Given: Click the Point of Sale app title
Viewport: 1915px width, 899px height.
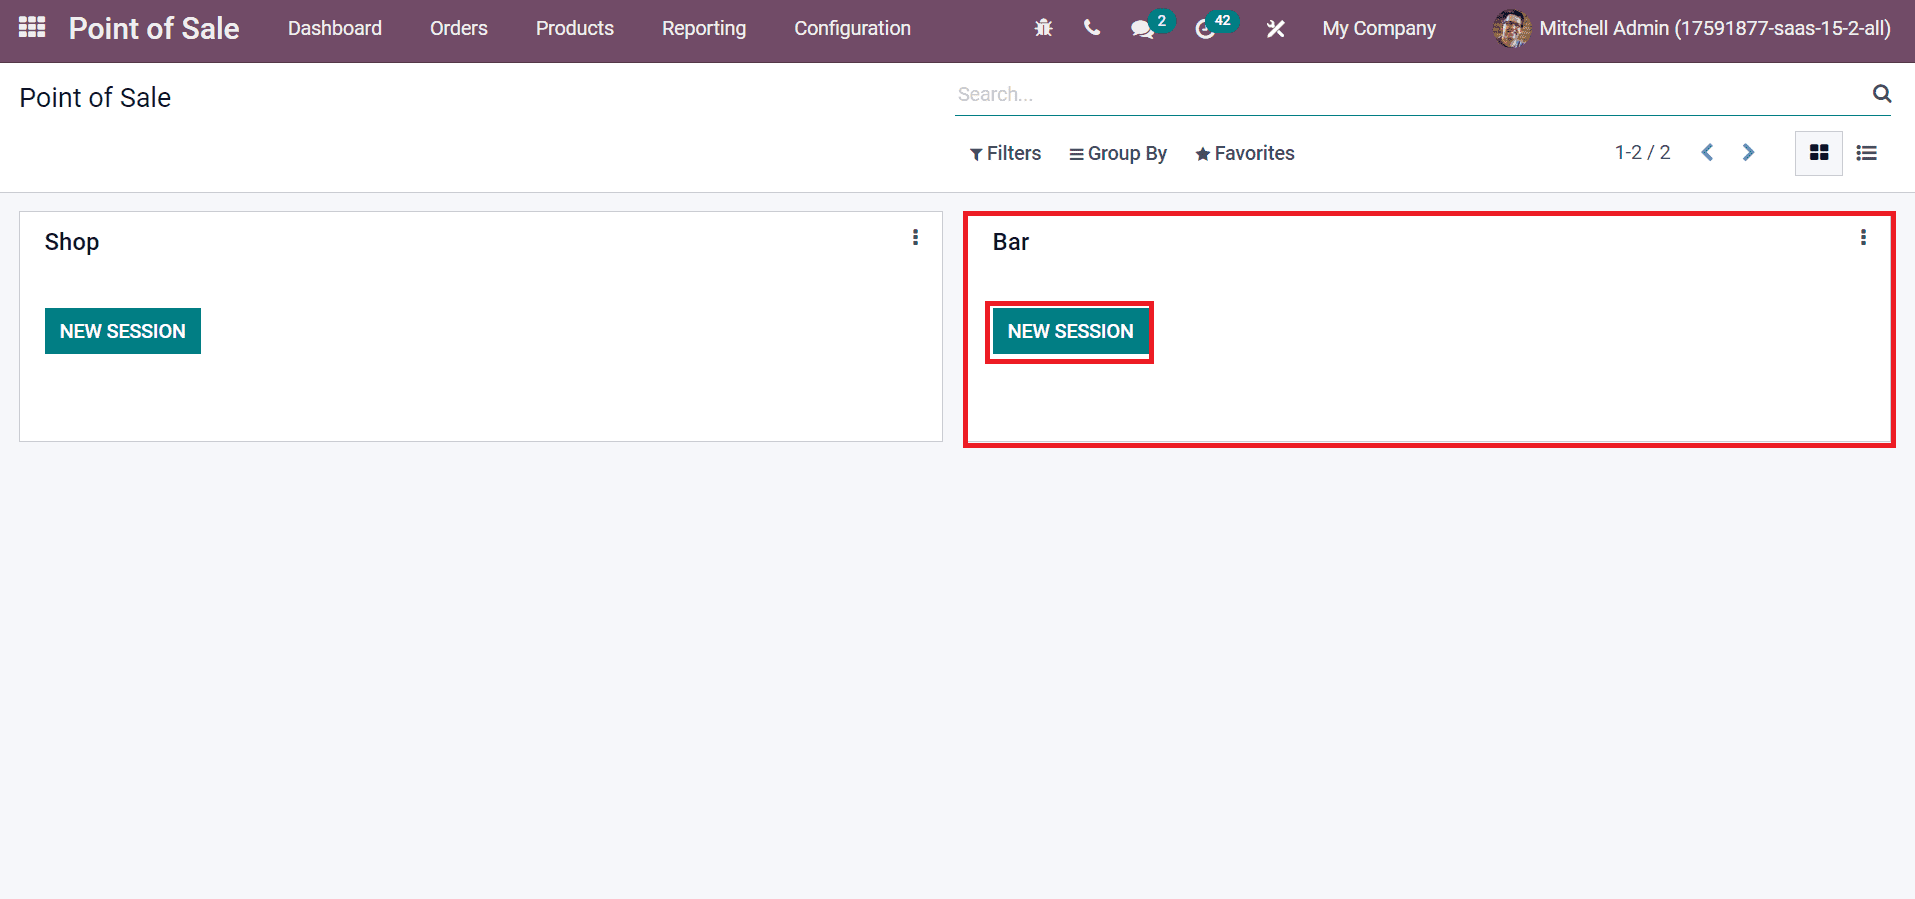Looking at the screenshot, I should point(154,28).
